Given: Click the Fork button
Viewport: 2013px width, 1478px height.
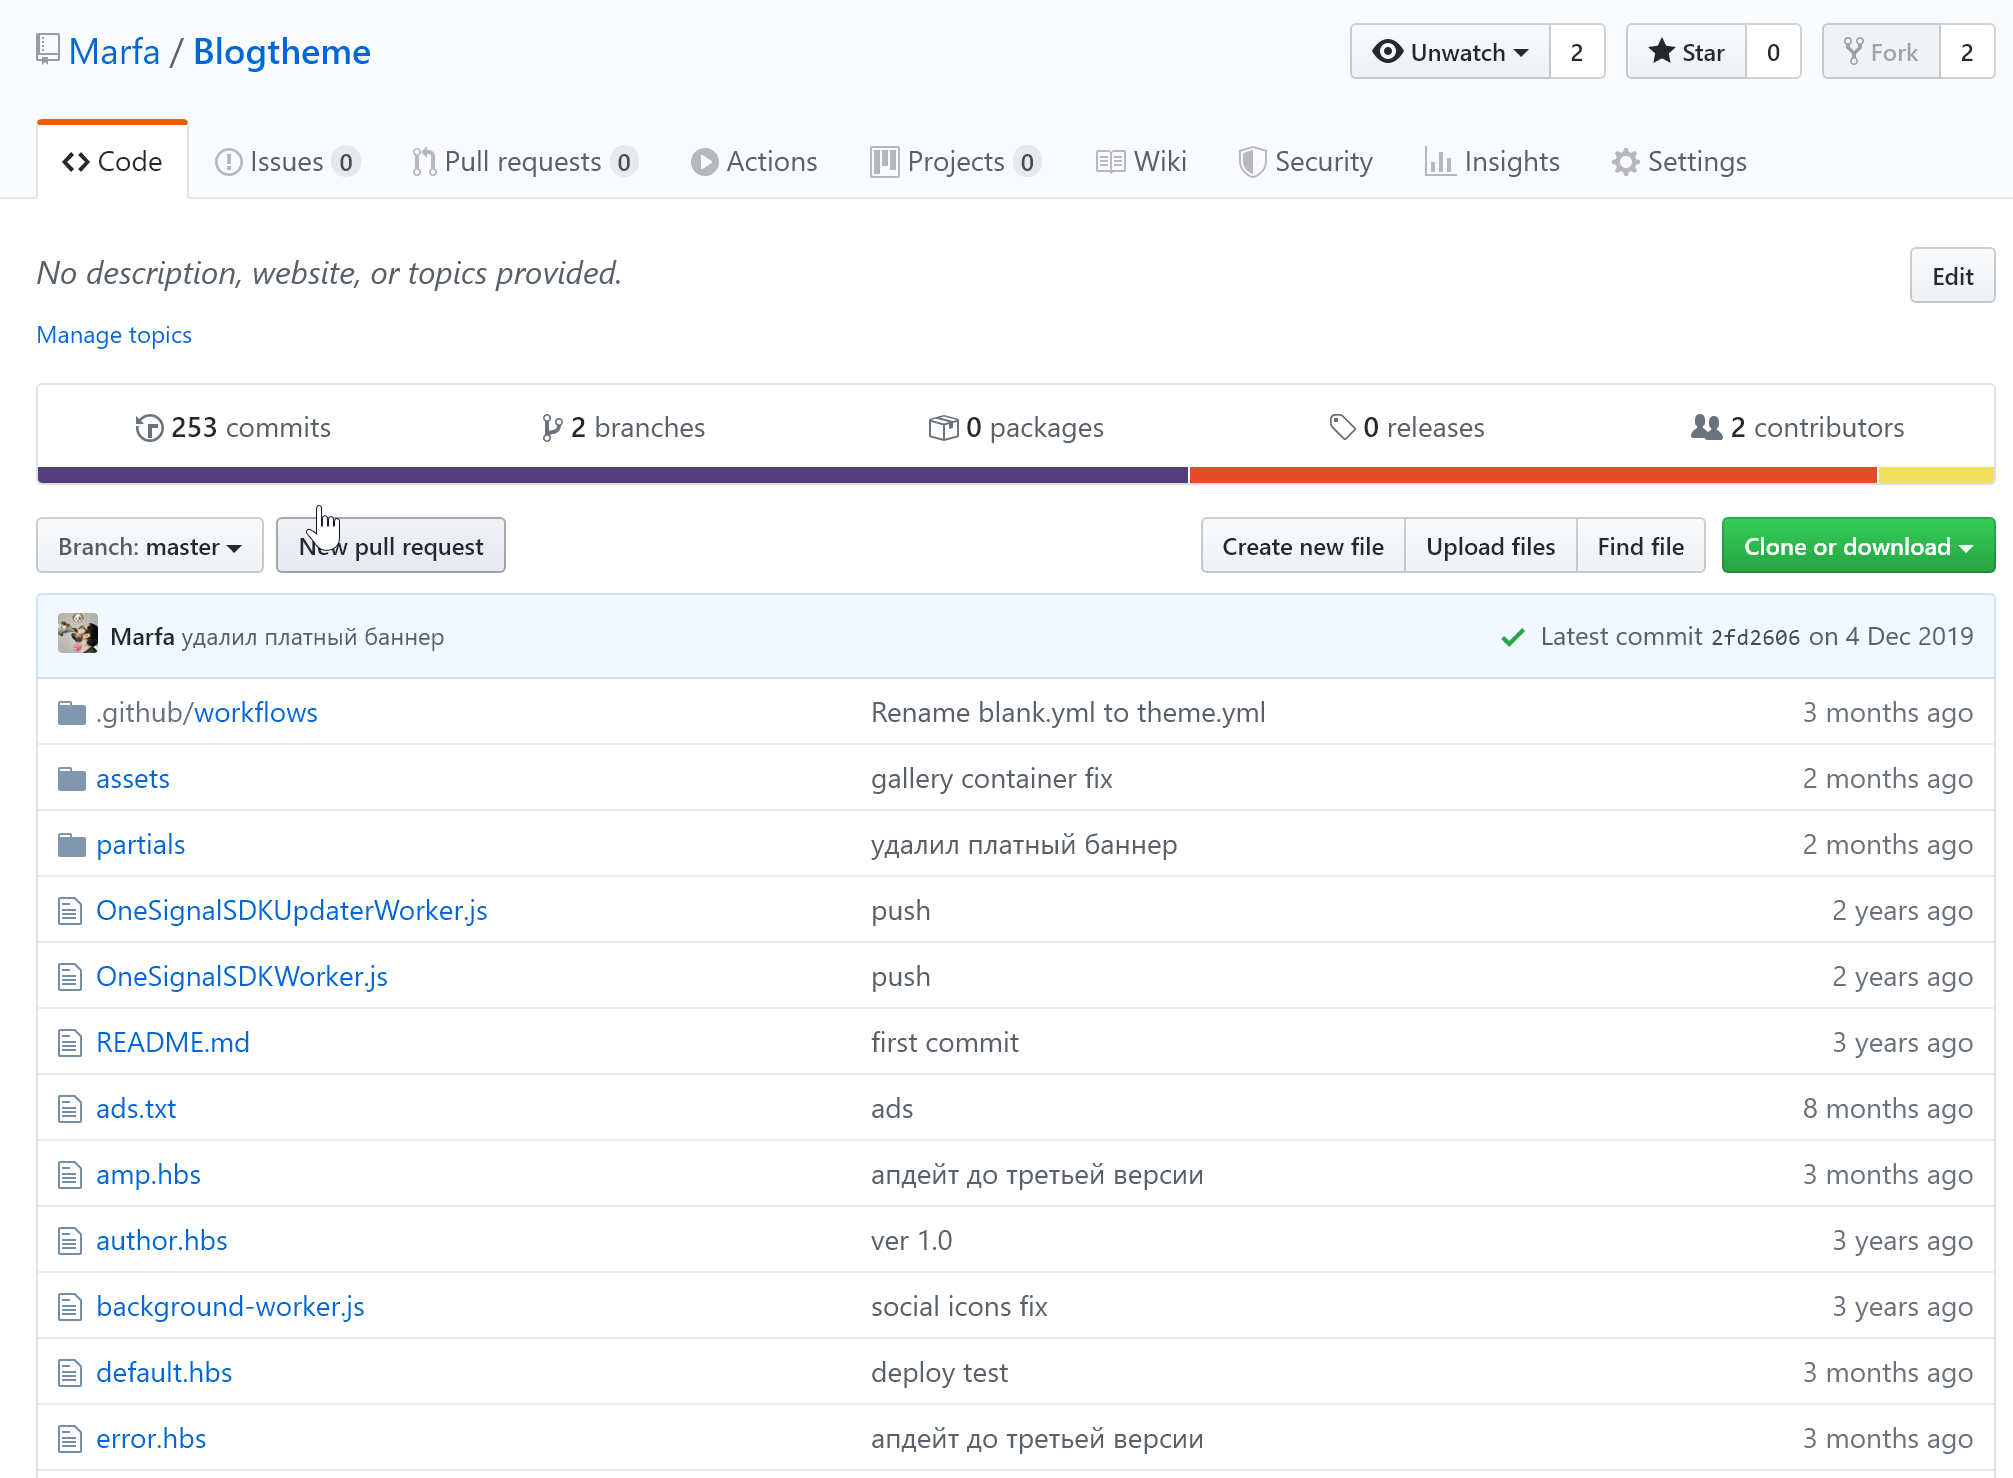Looking at the screenshot, I should tap(1881, 52).
